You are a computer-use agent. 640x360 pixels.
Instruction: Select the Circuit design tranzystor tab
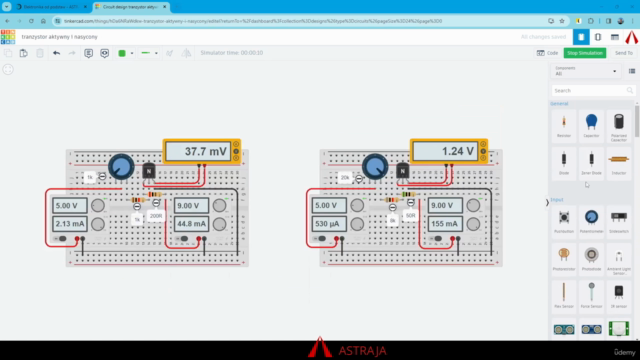point(131,7)
